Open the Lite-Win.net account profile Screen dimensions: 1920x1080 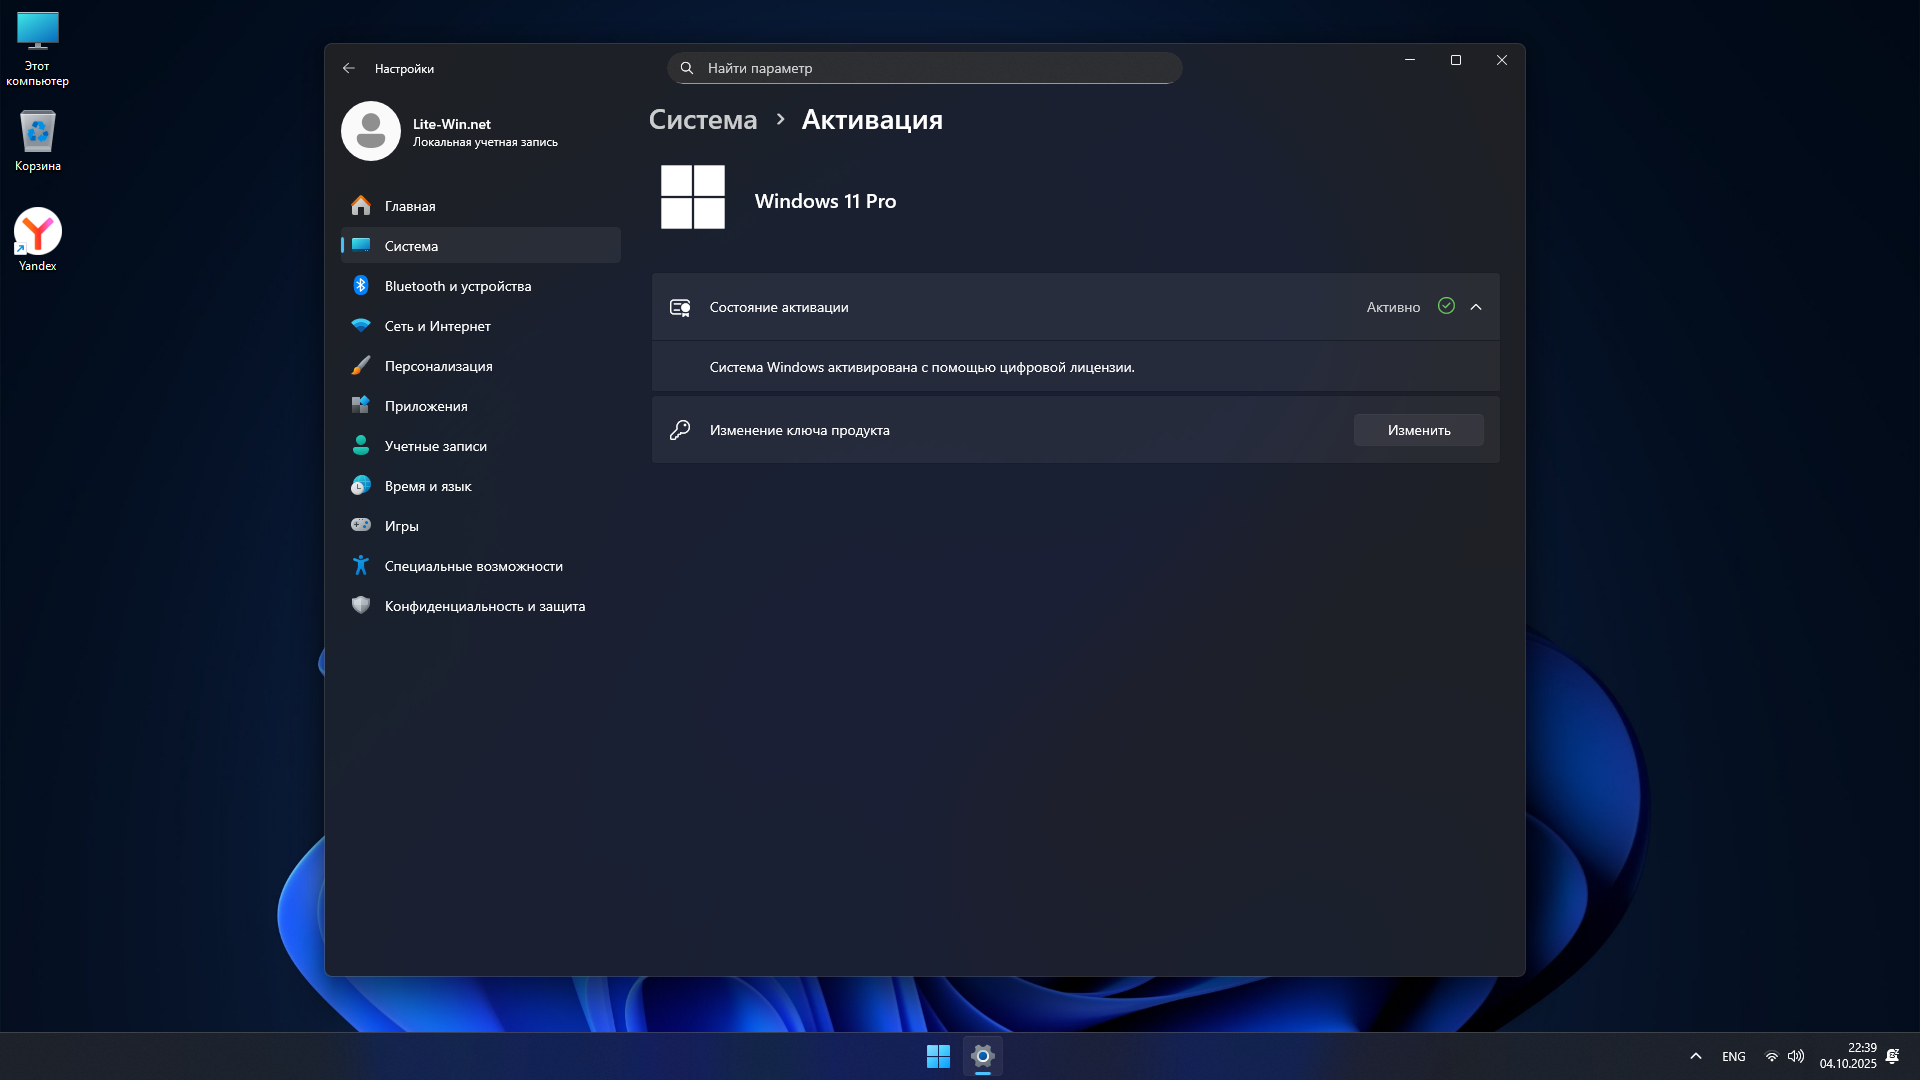tap(450, 131)
